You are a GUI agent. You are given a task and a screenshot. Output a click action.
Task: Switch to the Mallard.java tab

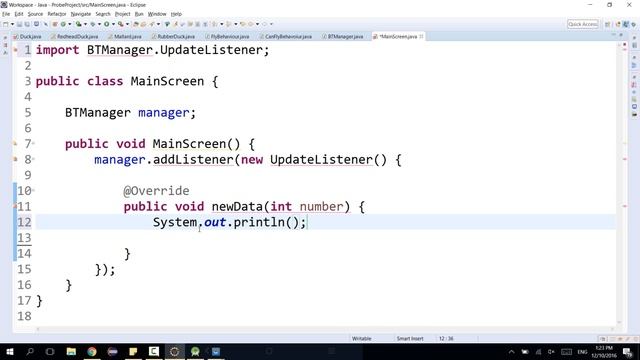pos(125,36)
